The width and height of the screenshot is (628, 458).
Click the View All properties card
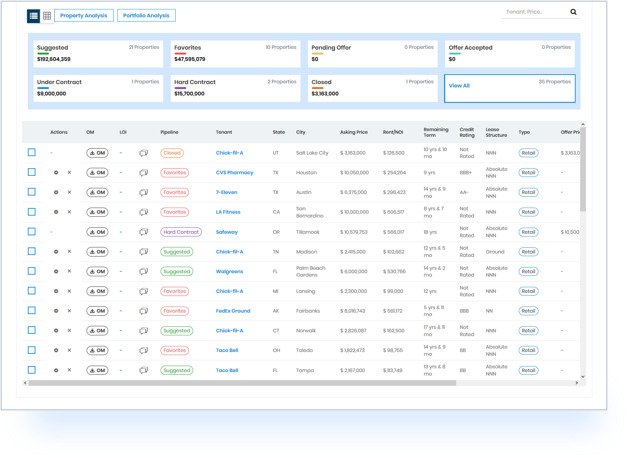509,87
